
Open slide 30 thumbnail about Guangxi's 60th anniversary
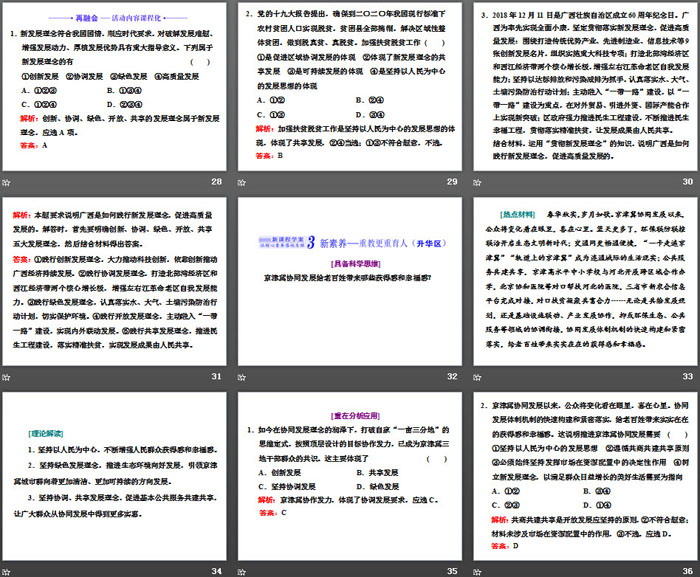point(584,87)
